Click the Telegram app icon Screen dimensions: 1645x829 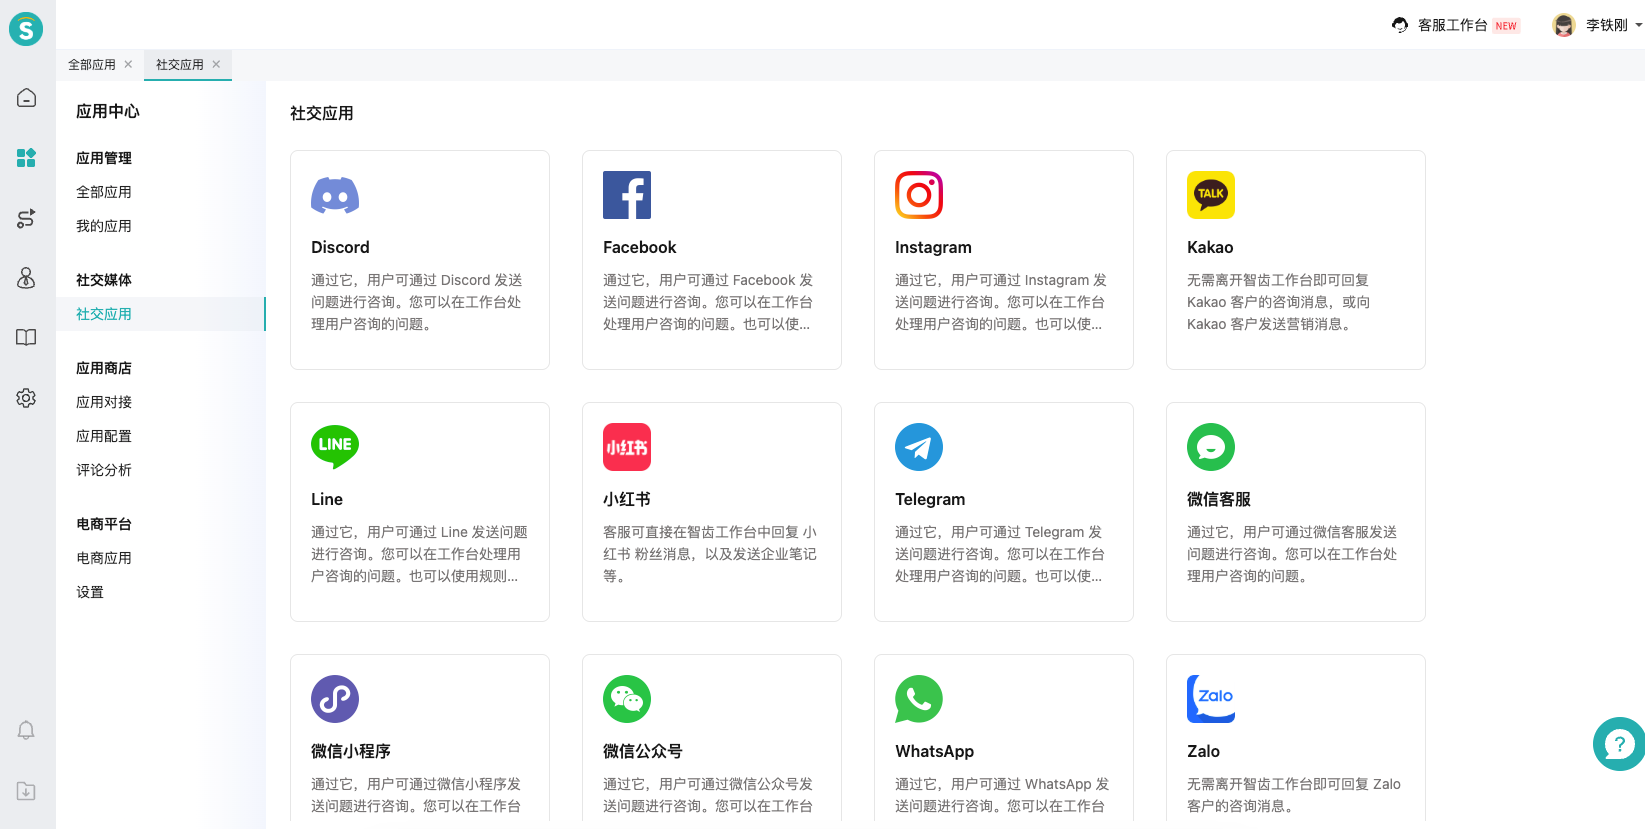[x=919, y=447]
